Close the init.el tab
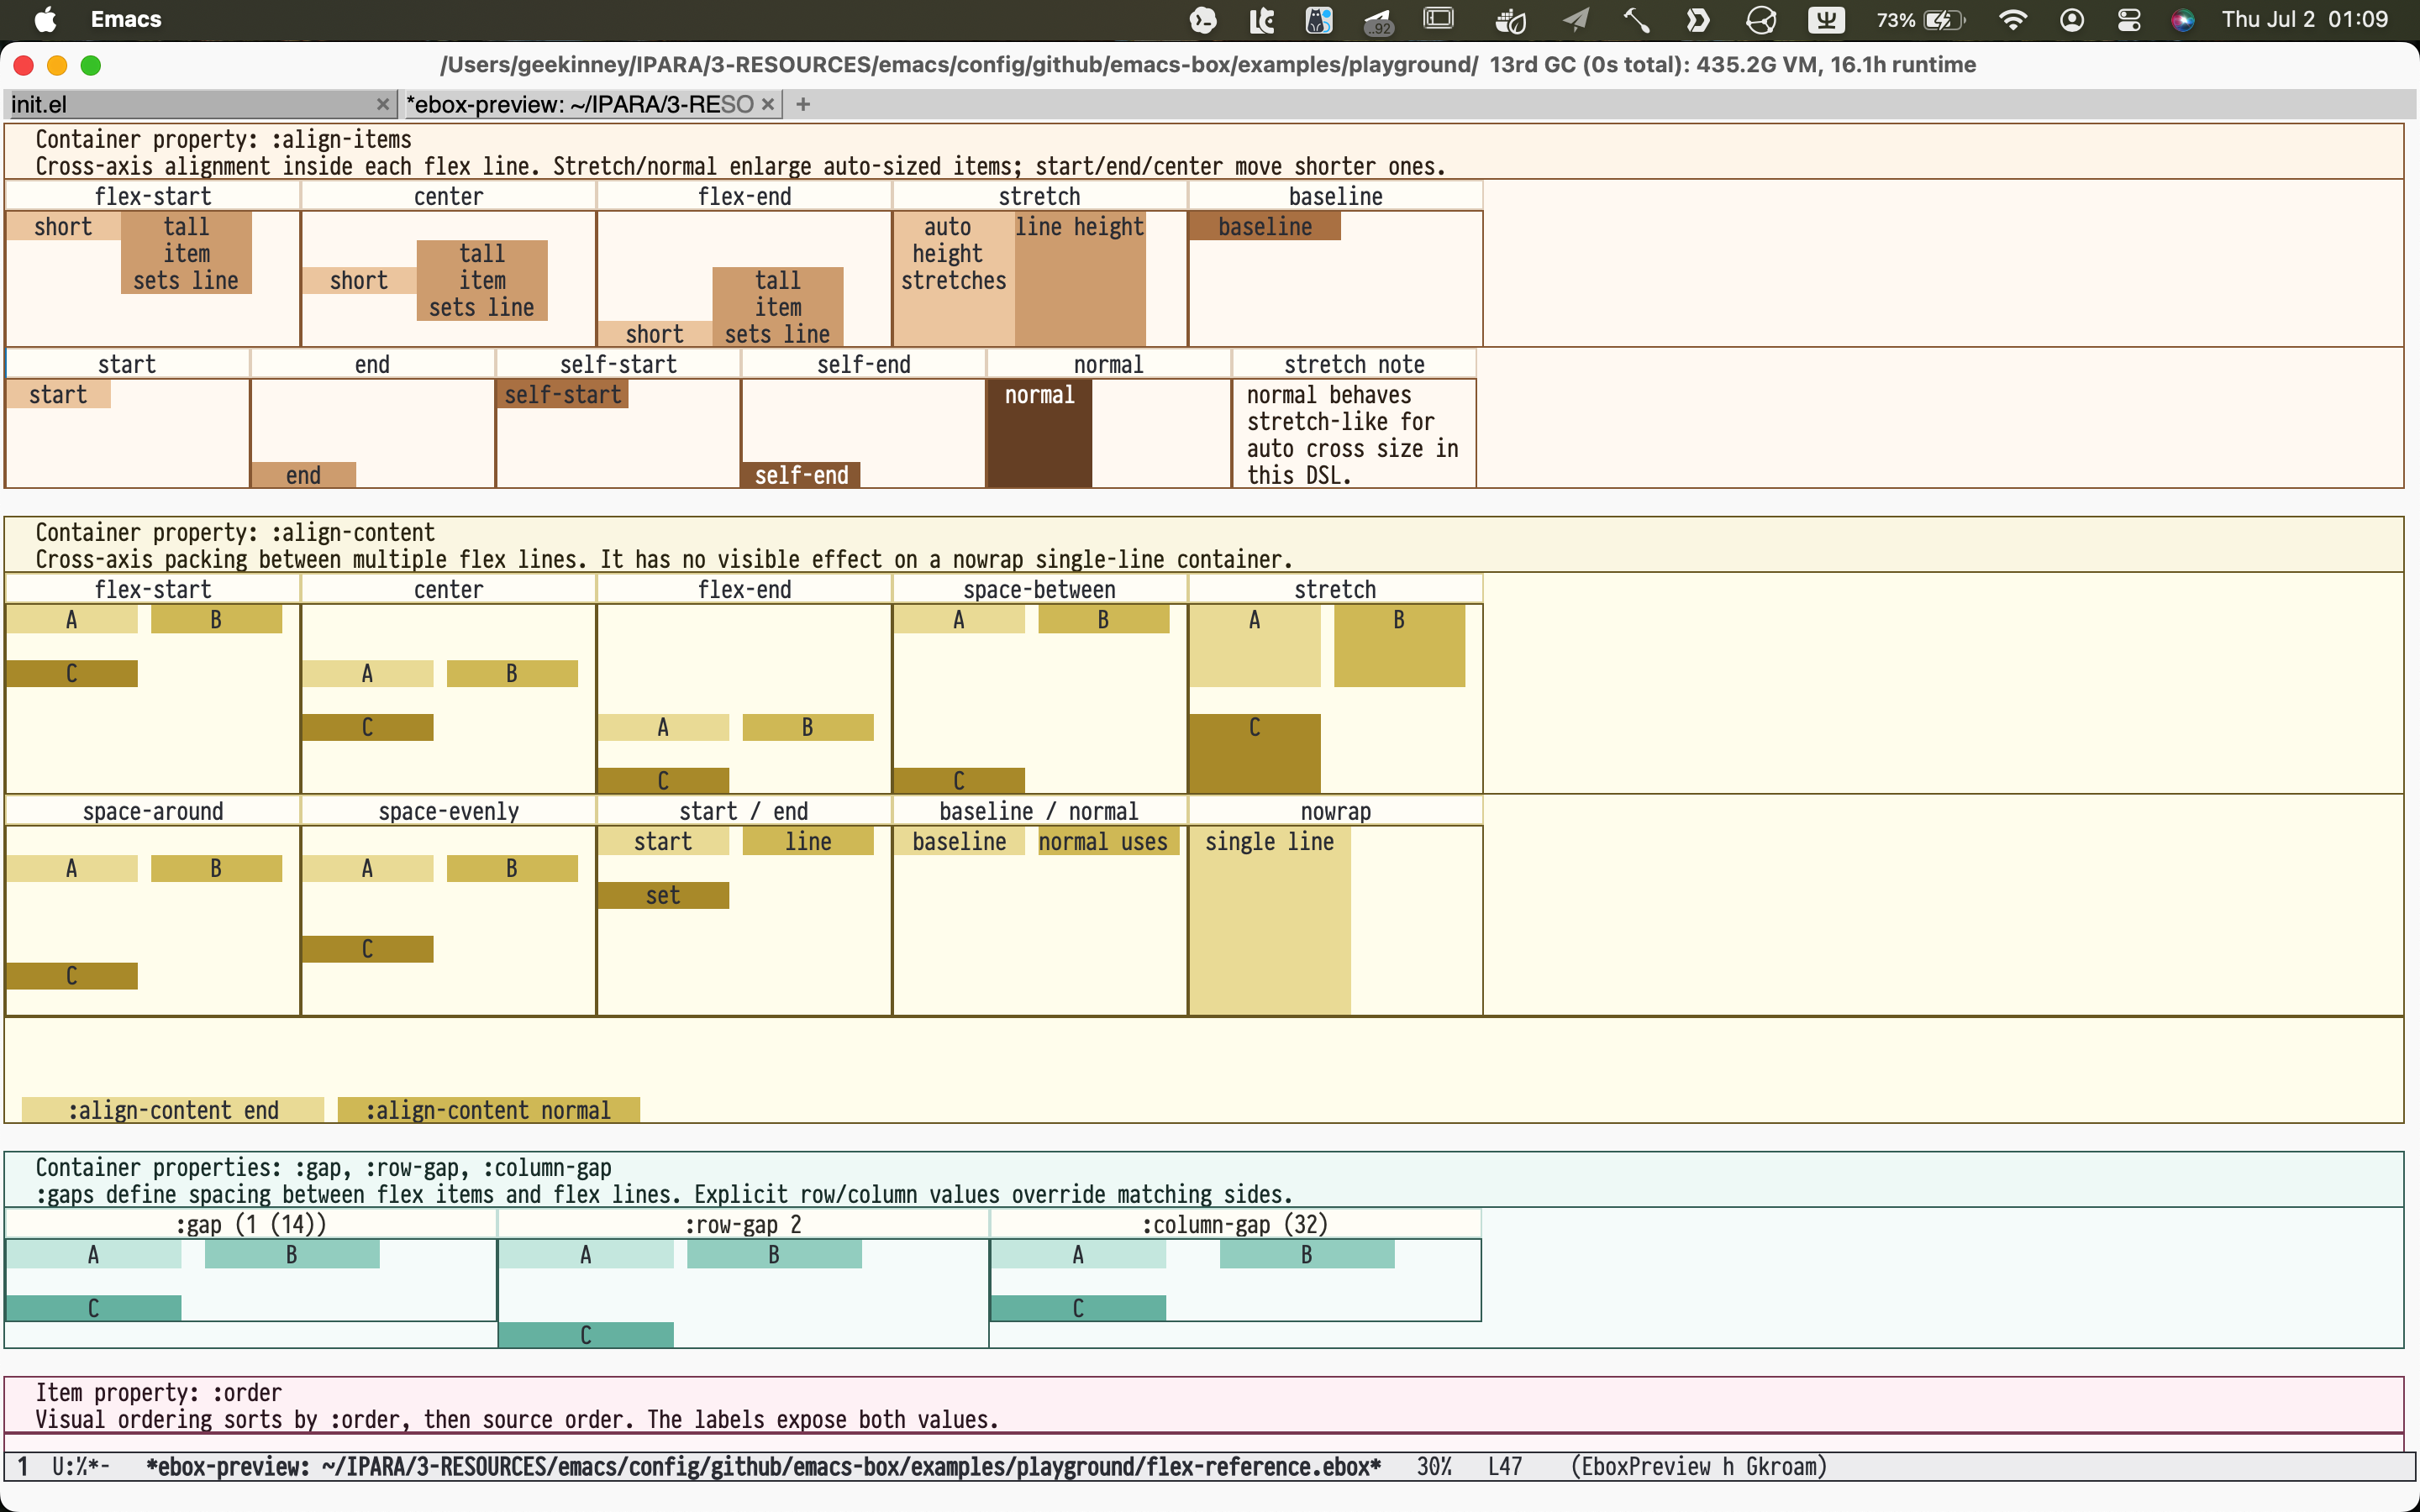The width and height of the screenshot is (2420, 1512). coord(382,104)
